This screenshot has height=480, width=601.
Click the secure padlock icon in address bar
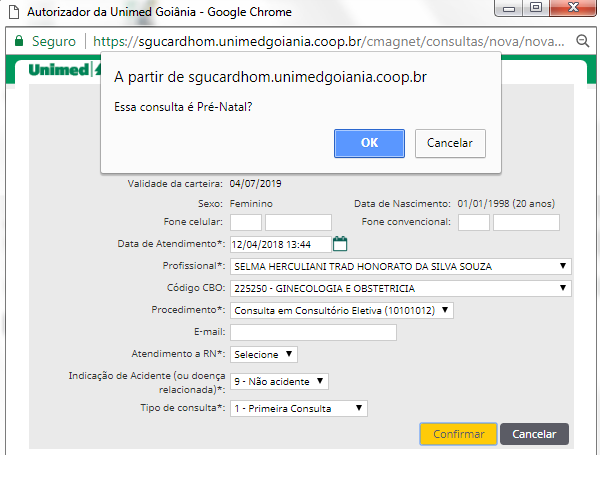click(x=18, y=42)
